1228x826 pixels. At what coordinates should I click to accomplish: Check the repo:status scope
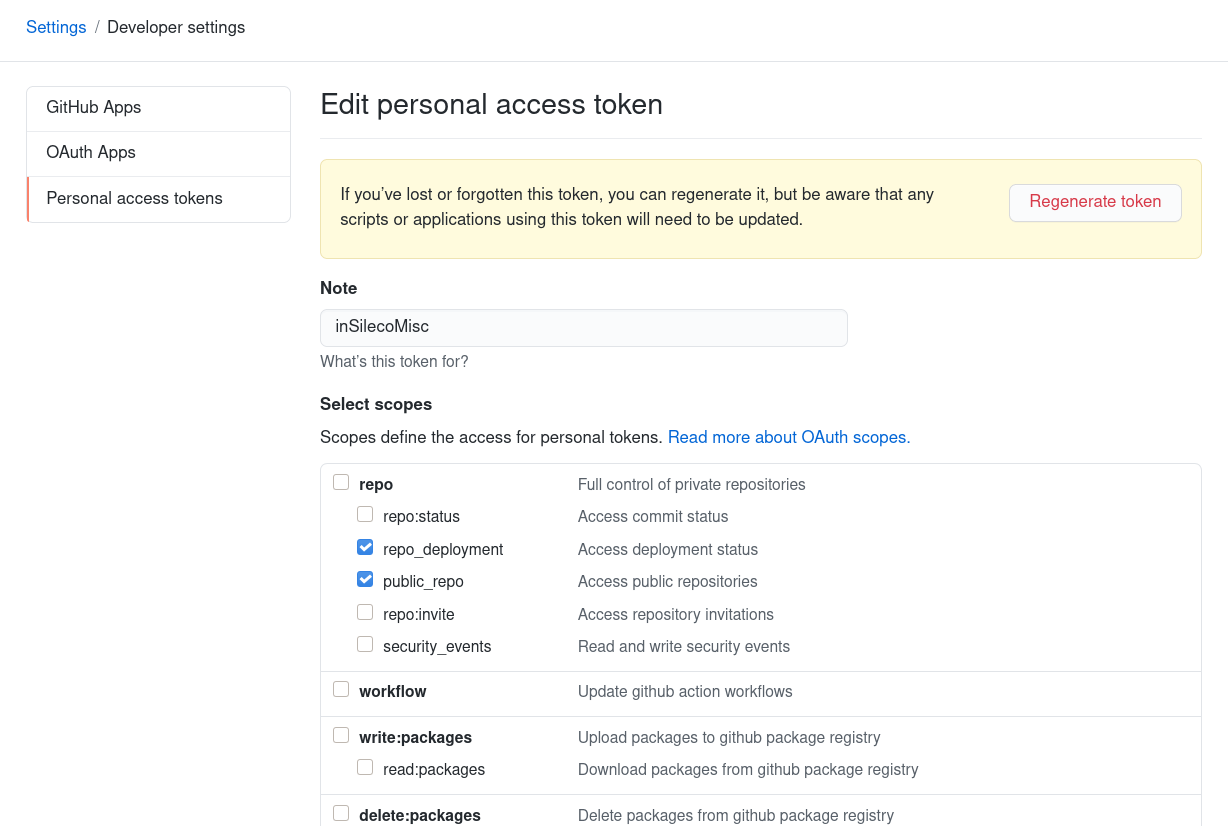[365, 514]
